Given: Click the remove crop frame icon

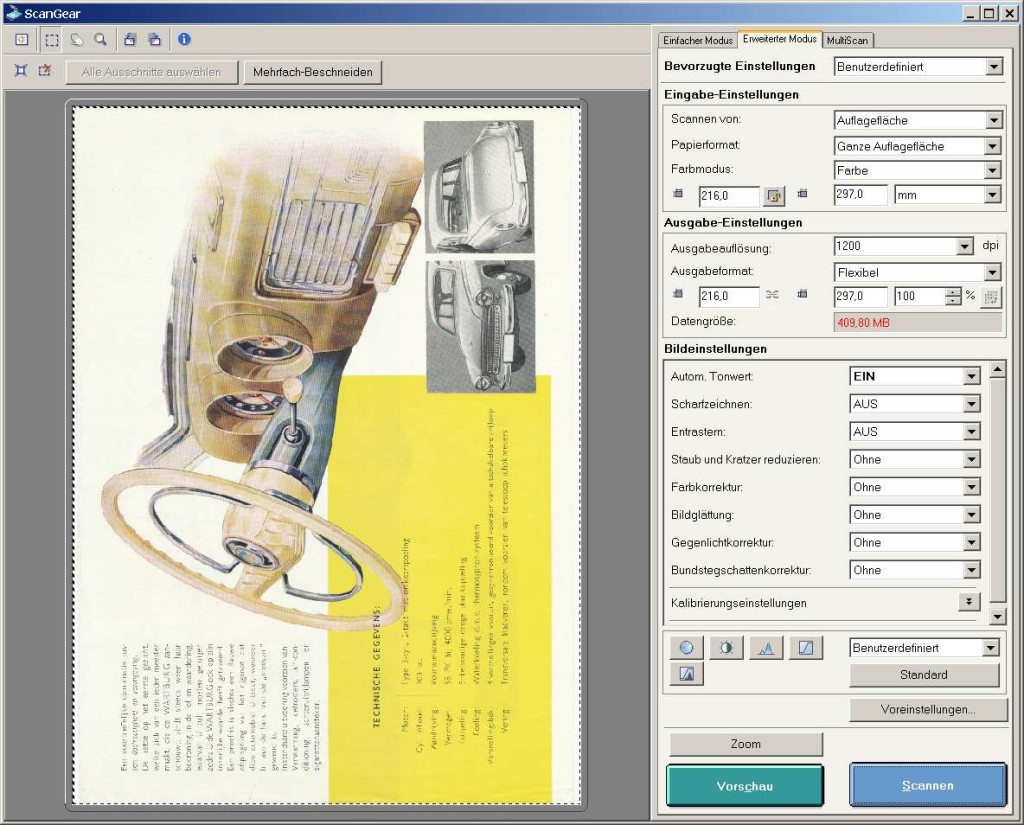Looking at the screenshot, I should click(44, 70).
